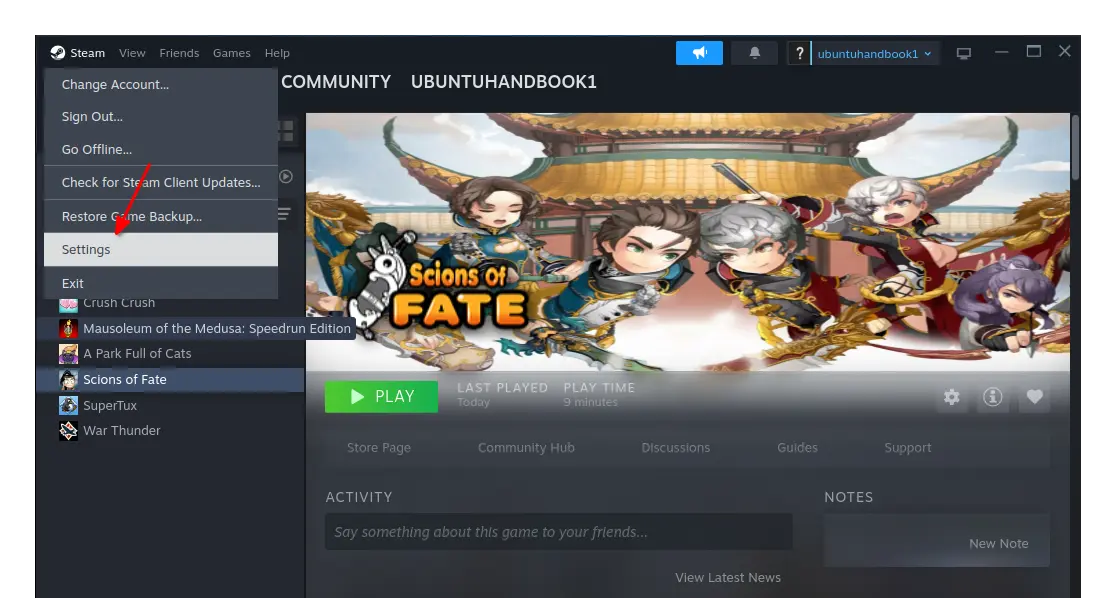The width and height of the screenshot is (1109, 598).
Task: Open the notifications bell
Action: 755,53
